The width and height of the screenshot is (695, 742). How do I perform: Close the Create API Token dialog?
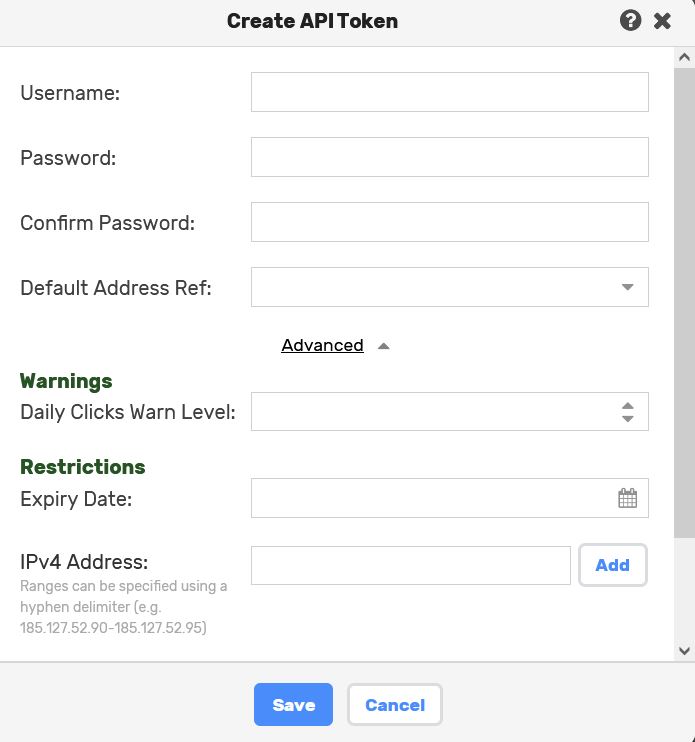tap(662, 21)
